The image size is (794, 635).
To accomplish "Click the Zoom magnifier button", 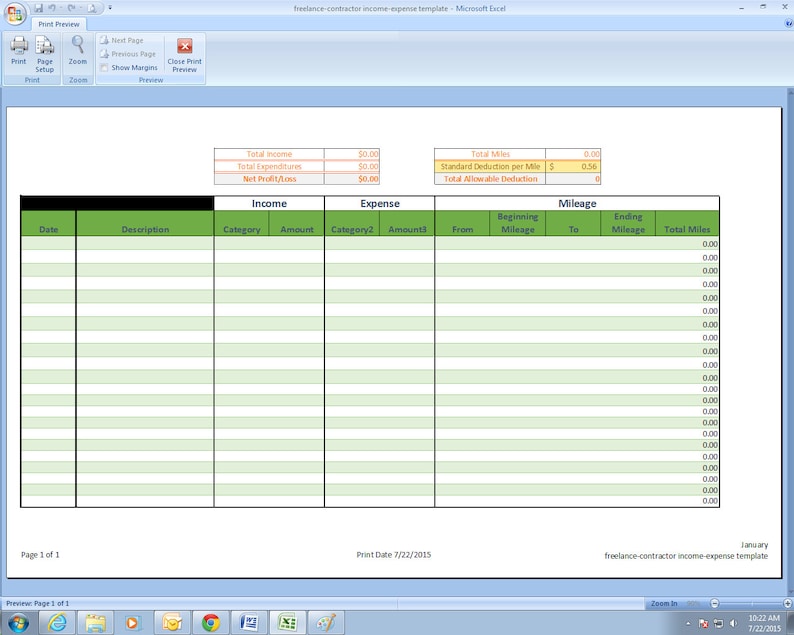I will coord(78,52).
